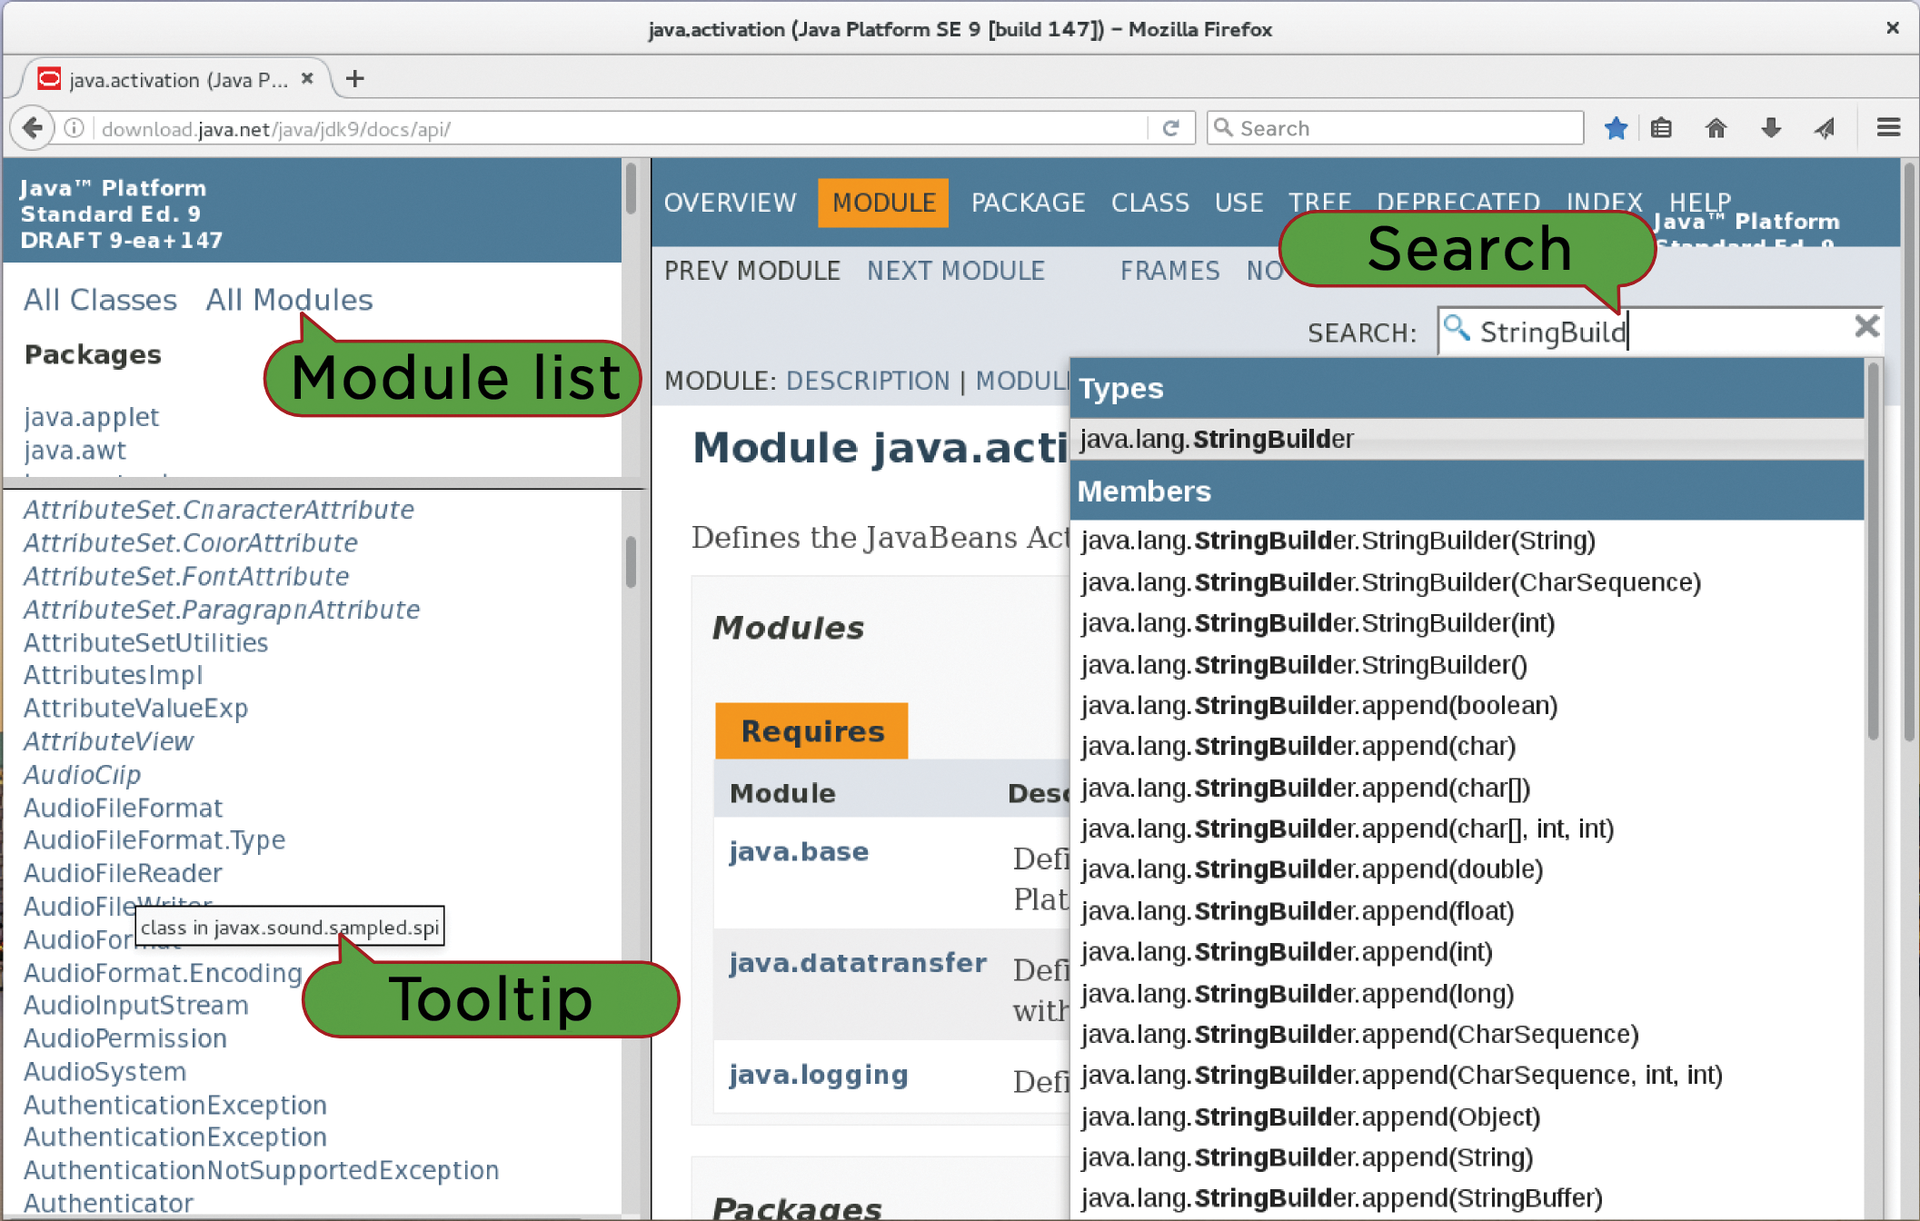Open the java.applet package

[91, 417]
